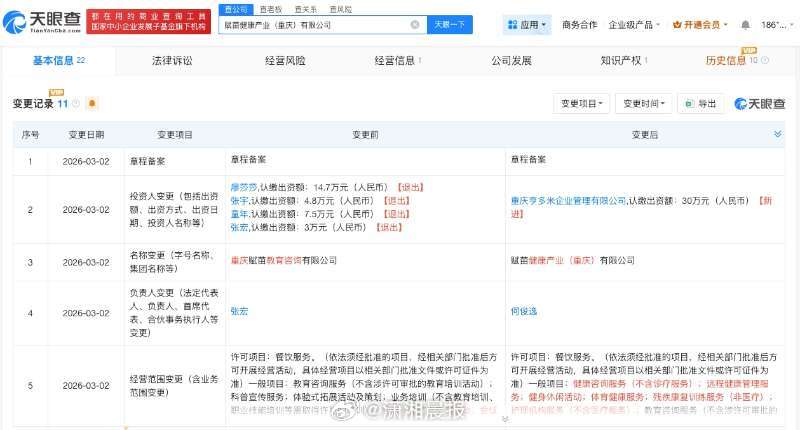Click the Tianyancha logo in the header
This screenshot has height=430, width=800.
(42, 22)
